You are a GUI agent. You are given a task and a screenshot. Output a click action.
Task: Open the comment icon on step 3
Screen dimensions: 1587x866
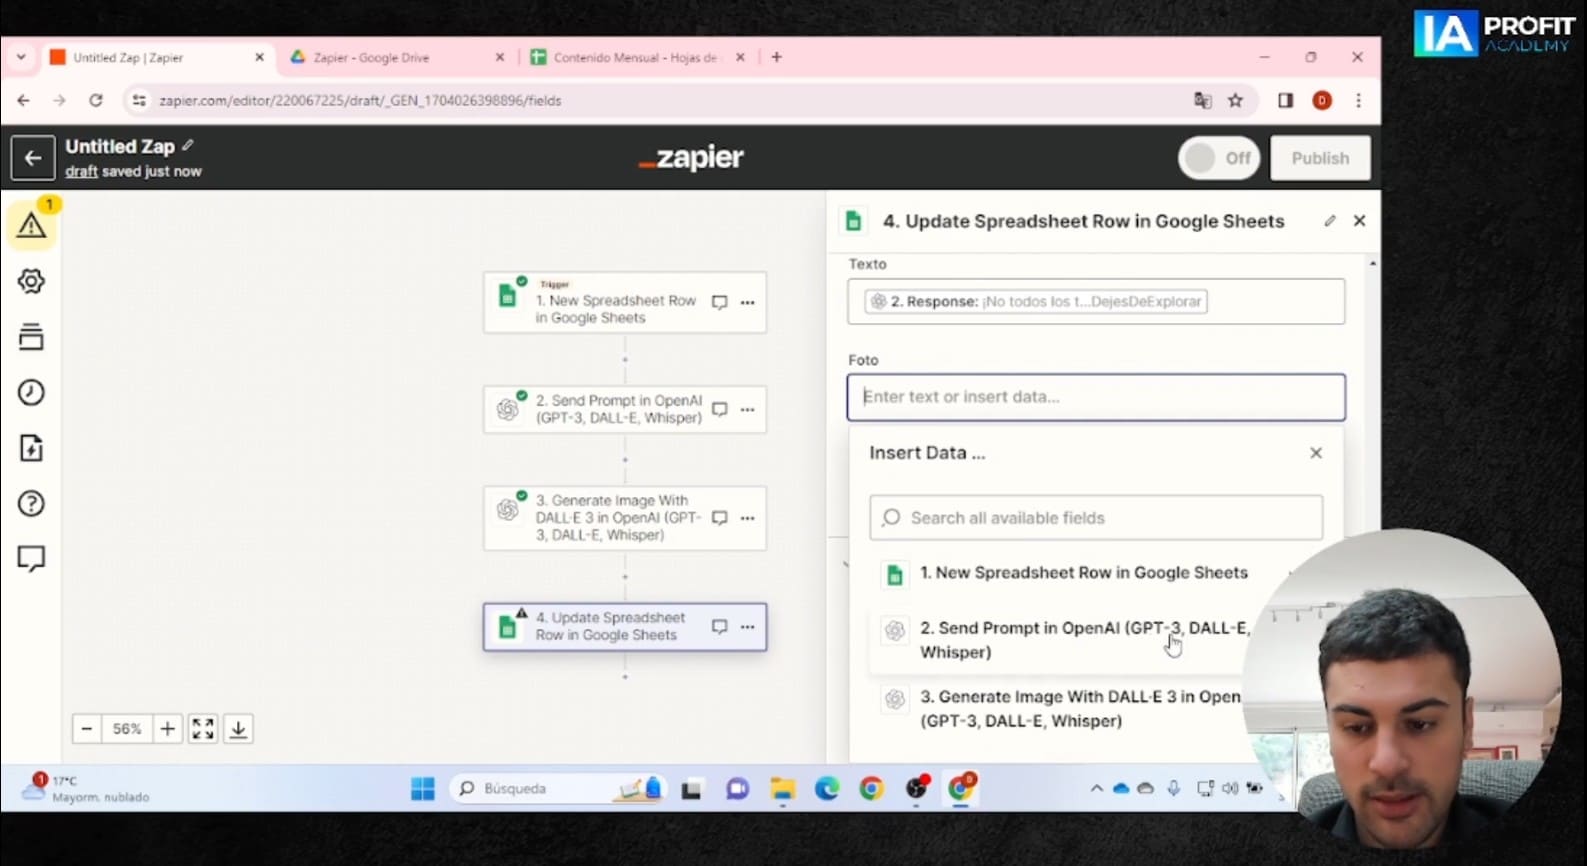(x=719, y=518)
